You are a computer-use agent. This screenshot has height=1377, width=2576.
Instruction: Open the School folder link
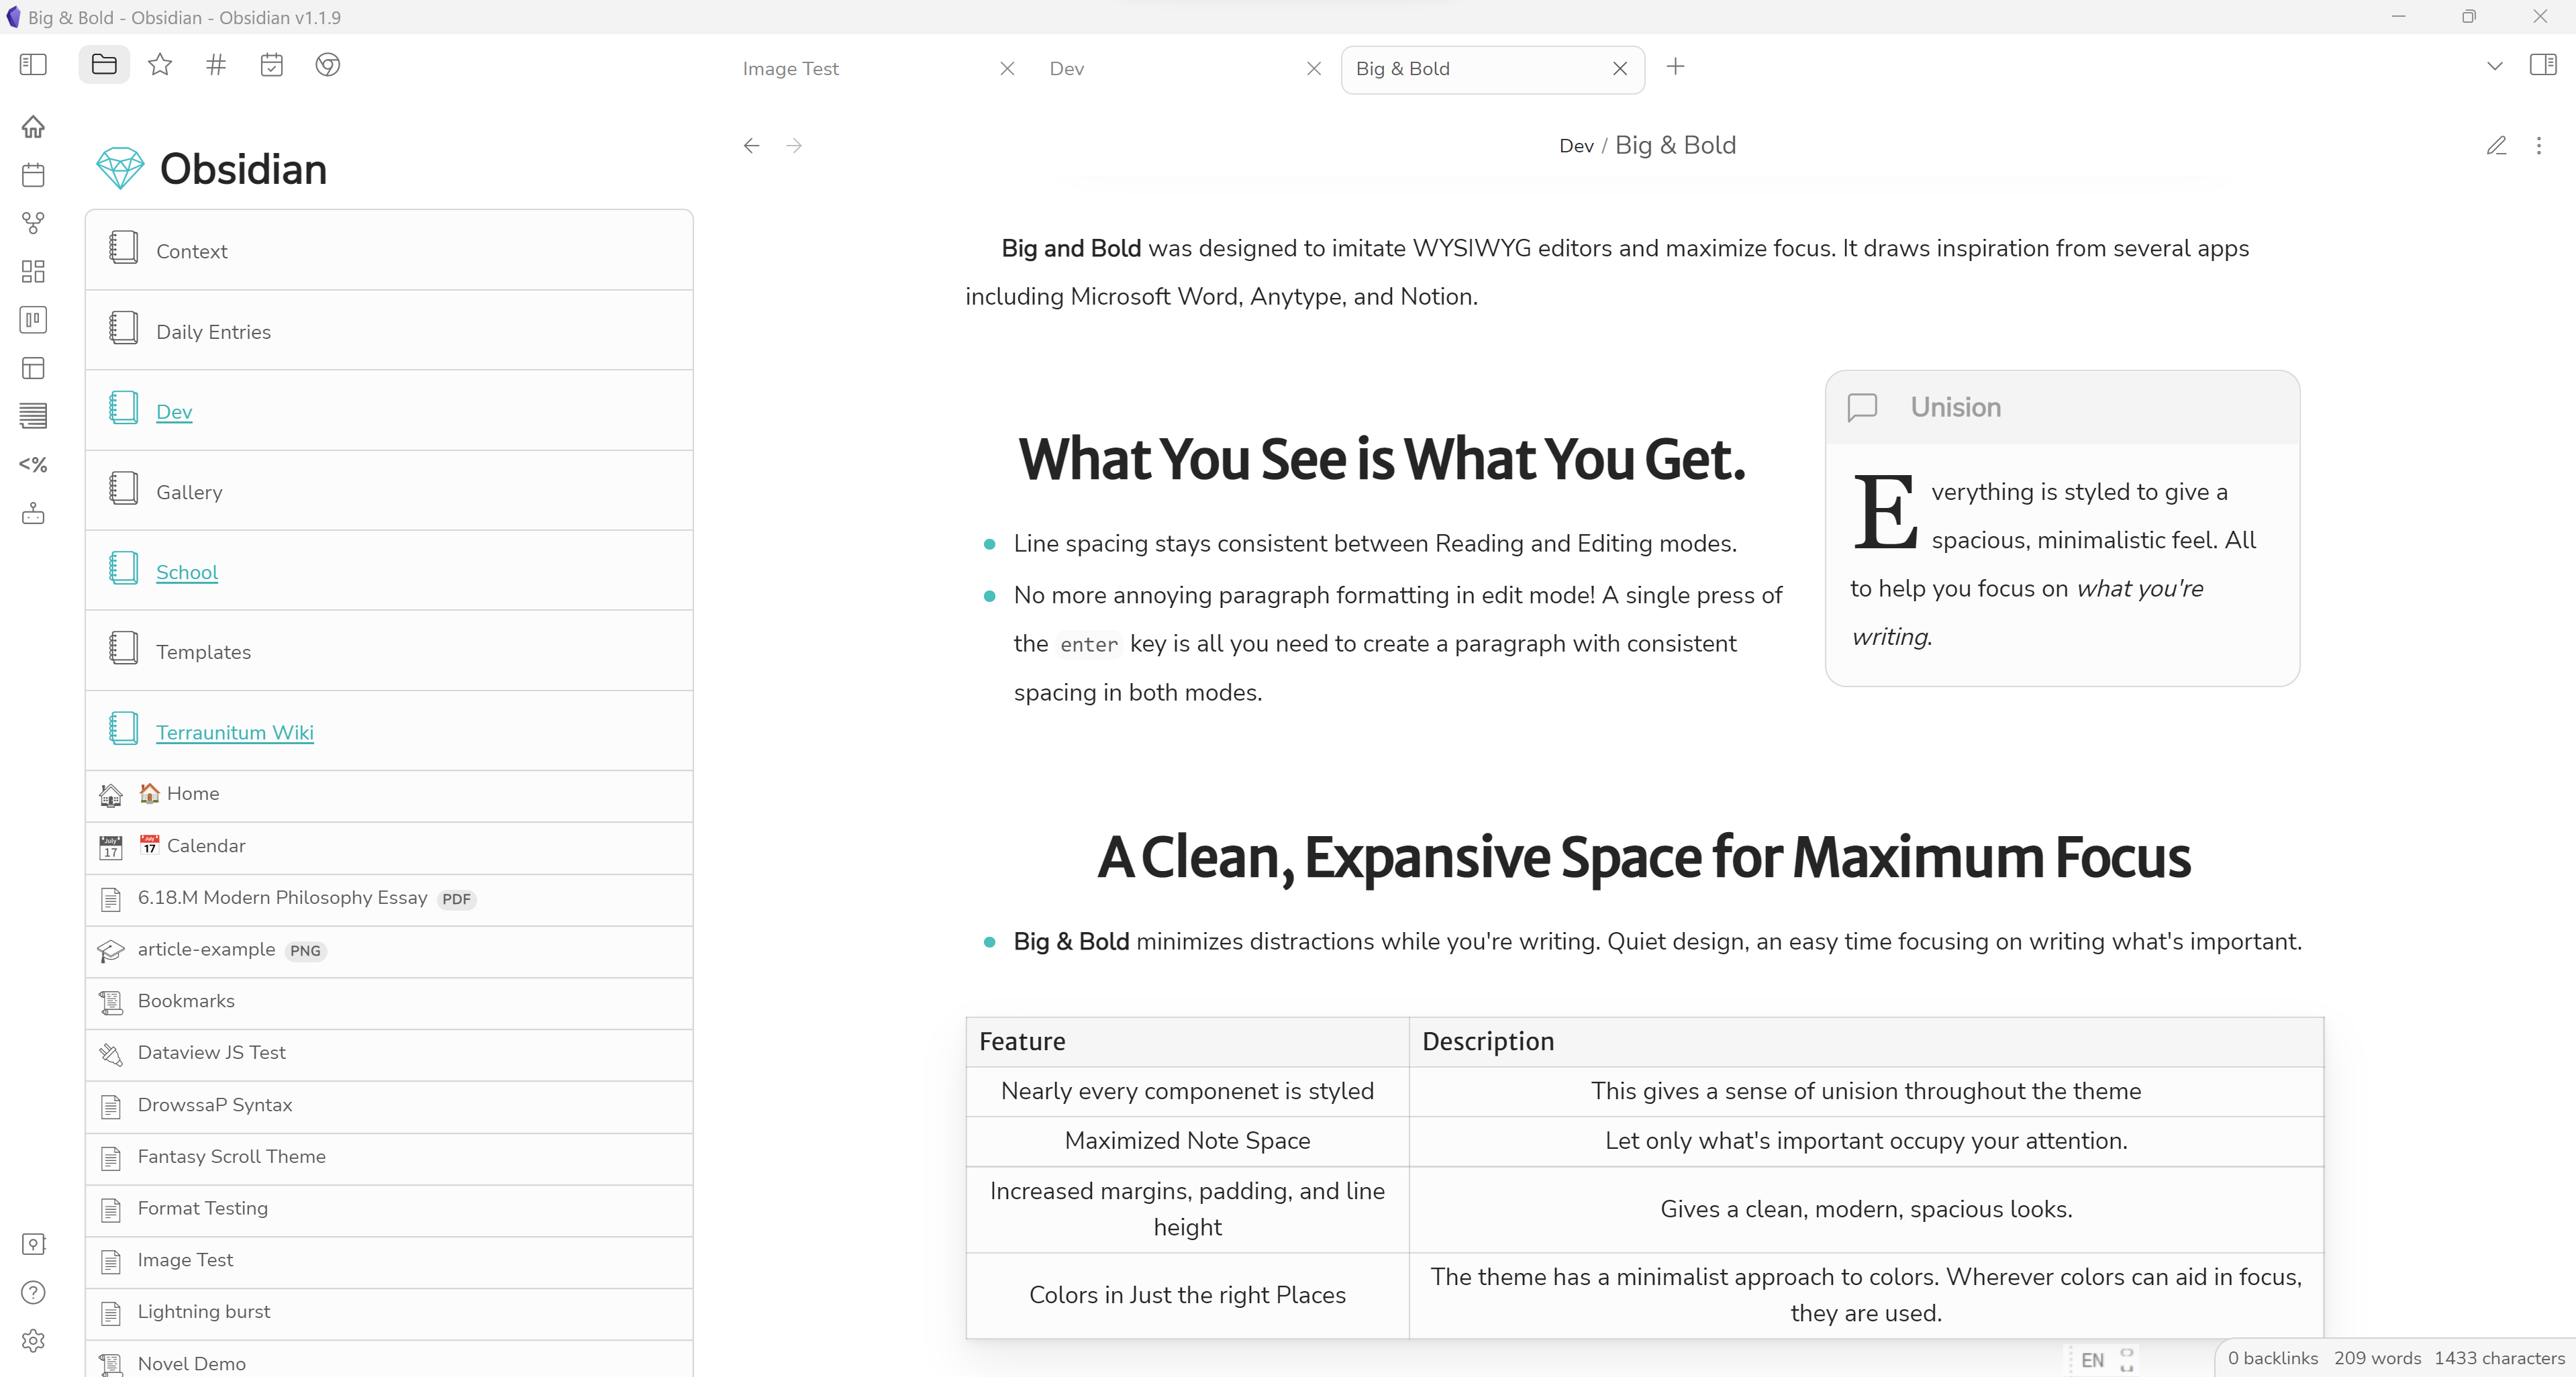(187, 572)
